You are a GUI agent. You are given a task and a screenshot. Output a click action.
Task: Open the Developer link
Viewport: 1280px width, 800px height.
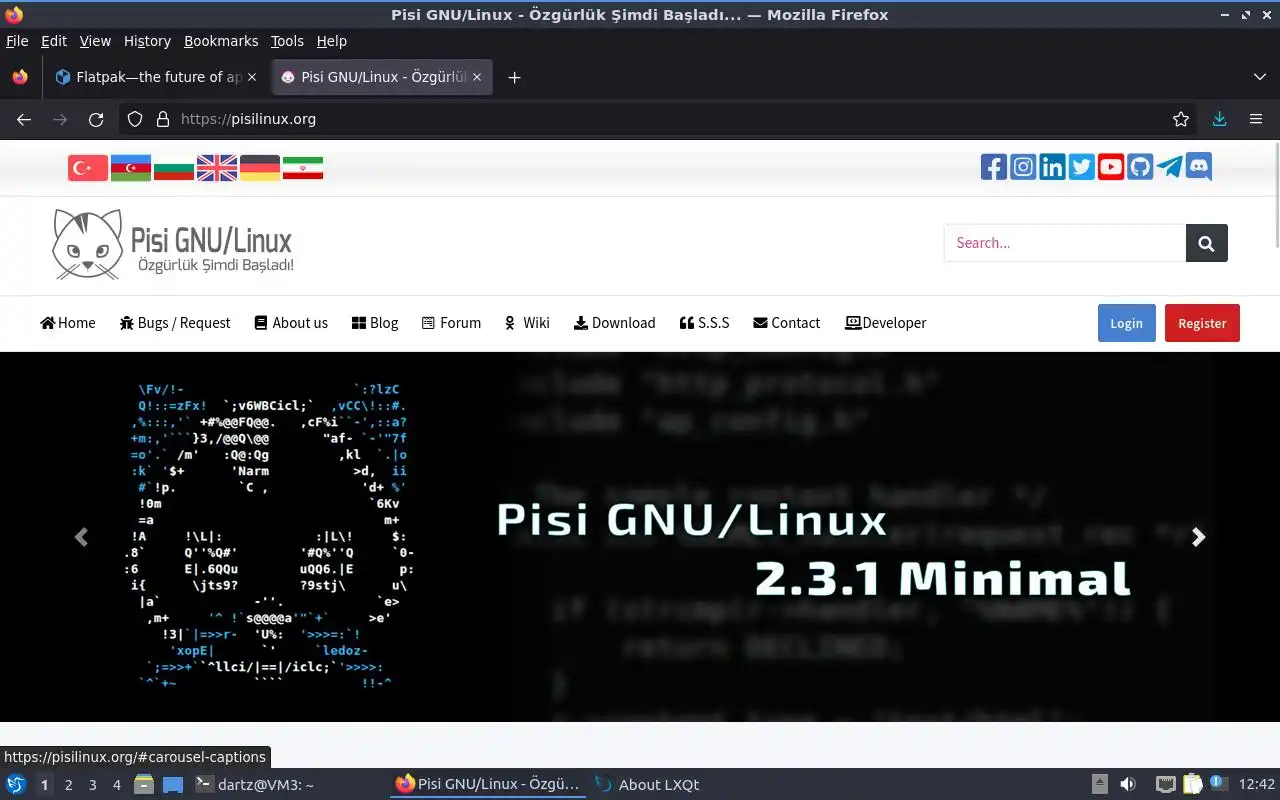tap(886, 323)
